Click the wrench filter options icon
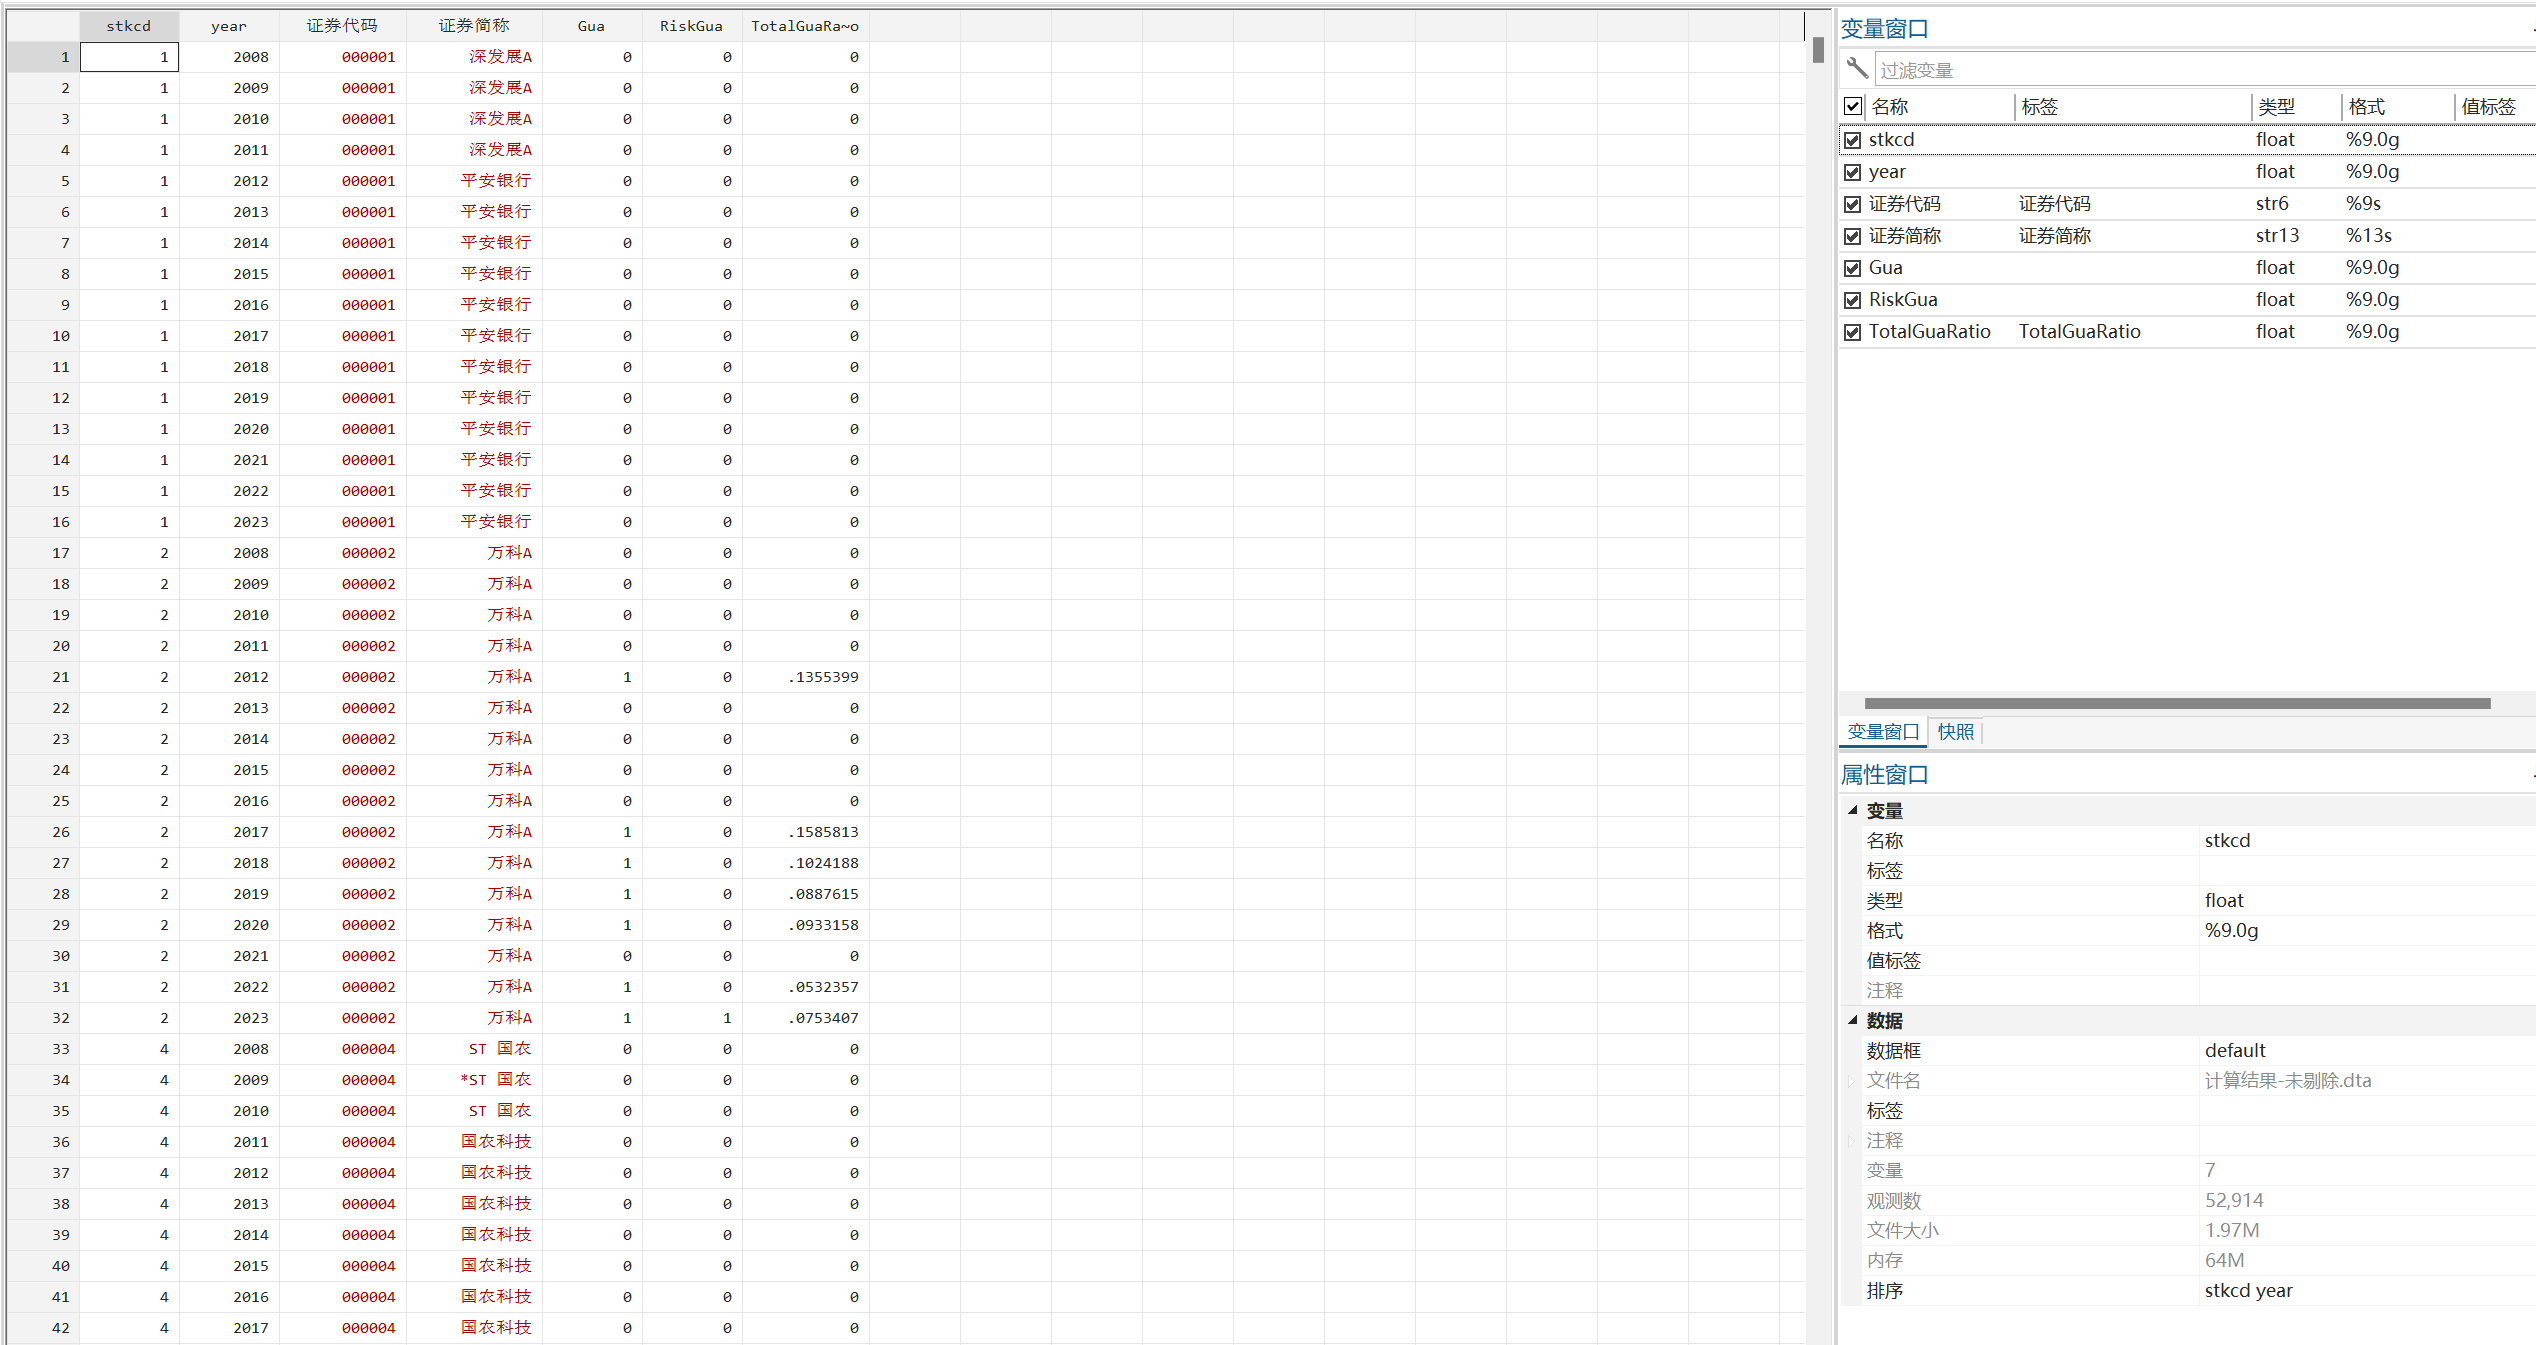This screenshot has height=1345, width=2536. (x=1857, y=68)
